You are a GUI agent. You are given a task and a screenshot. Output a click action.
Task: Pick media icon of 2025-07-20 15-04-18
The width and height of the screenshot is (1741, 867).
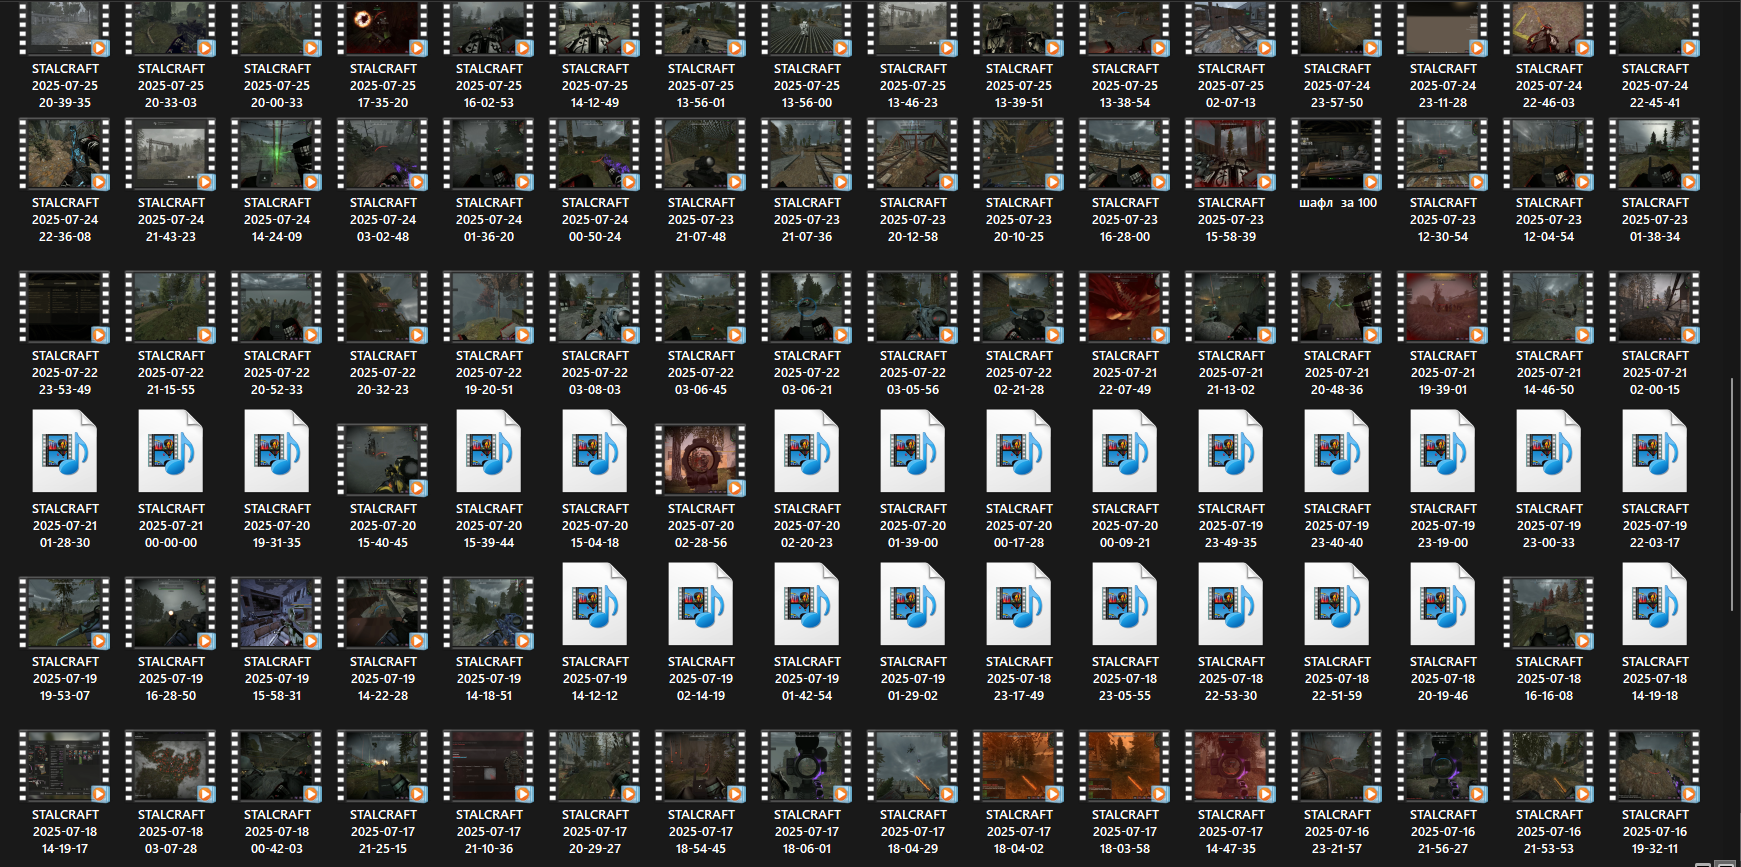[x=595, y=453]
